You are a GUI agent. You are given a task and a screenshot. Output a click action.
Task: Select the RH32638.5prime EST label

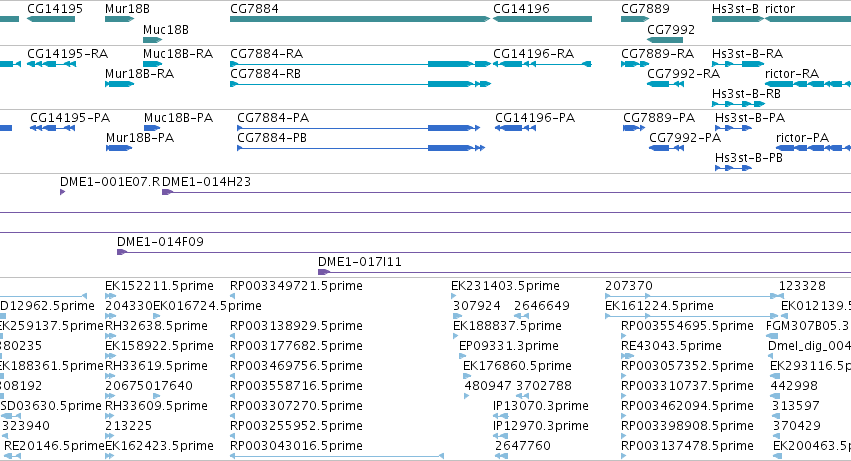coord(156,326)
